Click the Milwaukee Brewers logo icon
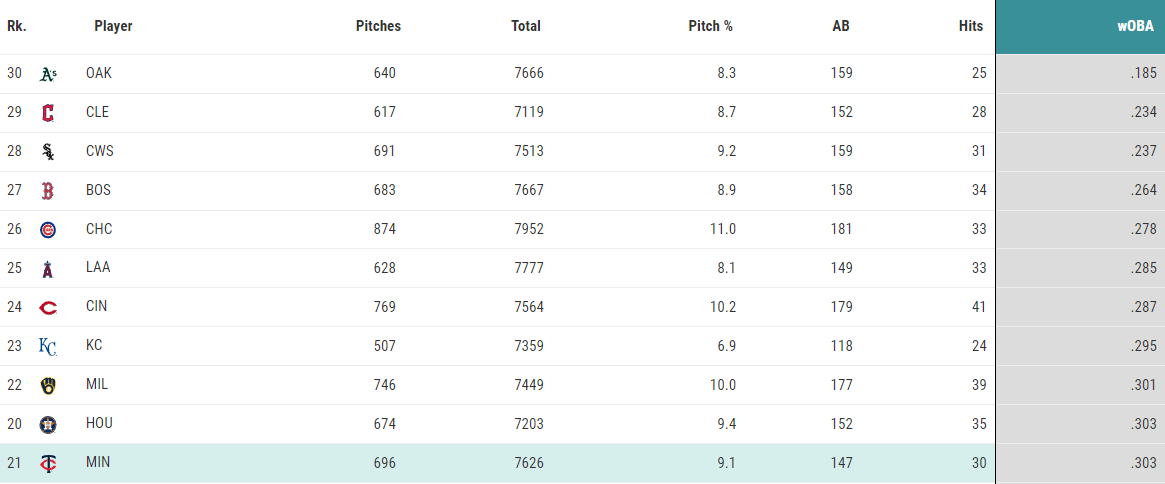This screenshot has height=484, width=1165. coord(48,385)
